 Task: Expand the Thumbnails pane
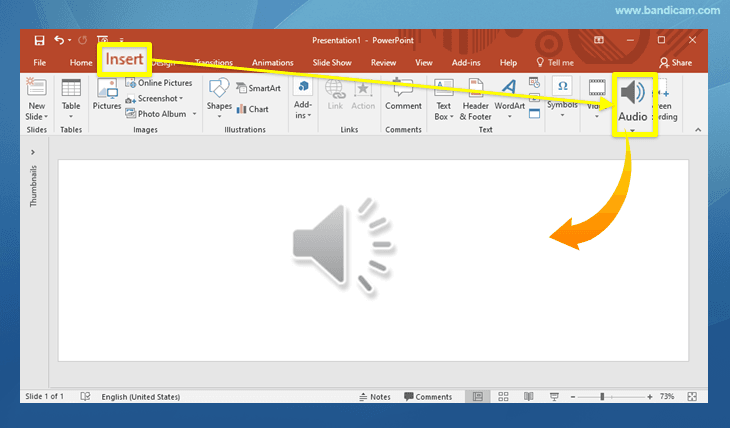pyautogui.click(x=33, y=152)
